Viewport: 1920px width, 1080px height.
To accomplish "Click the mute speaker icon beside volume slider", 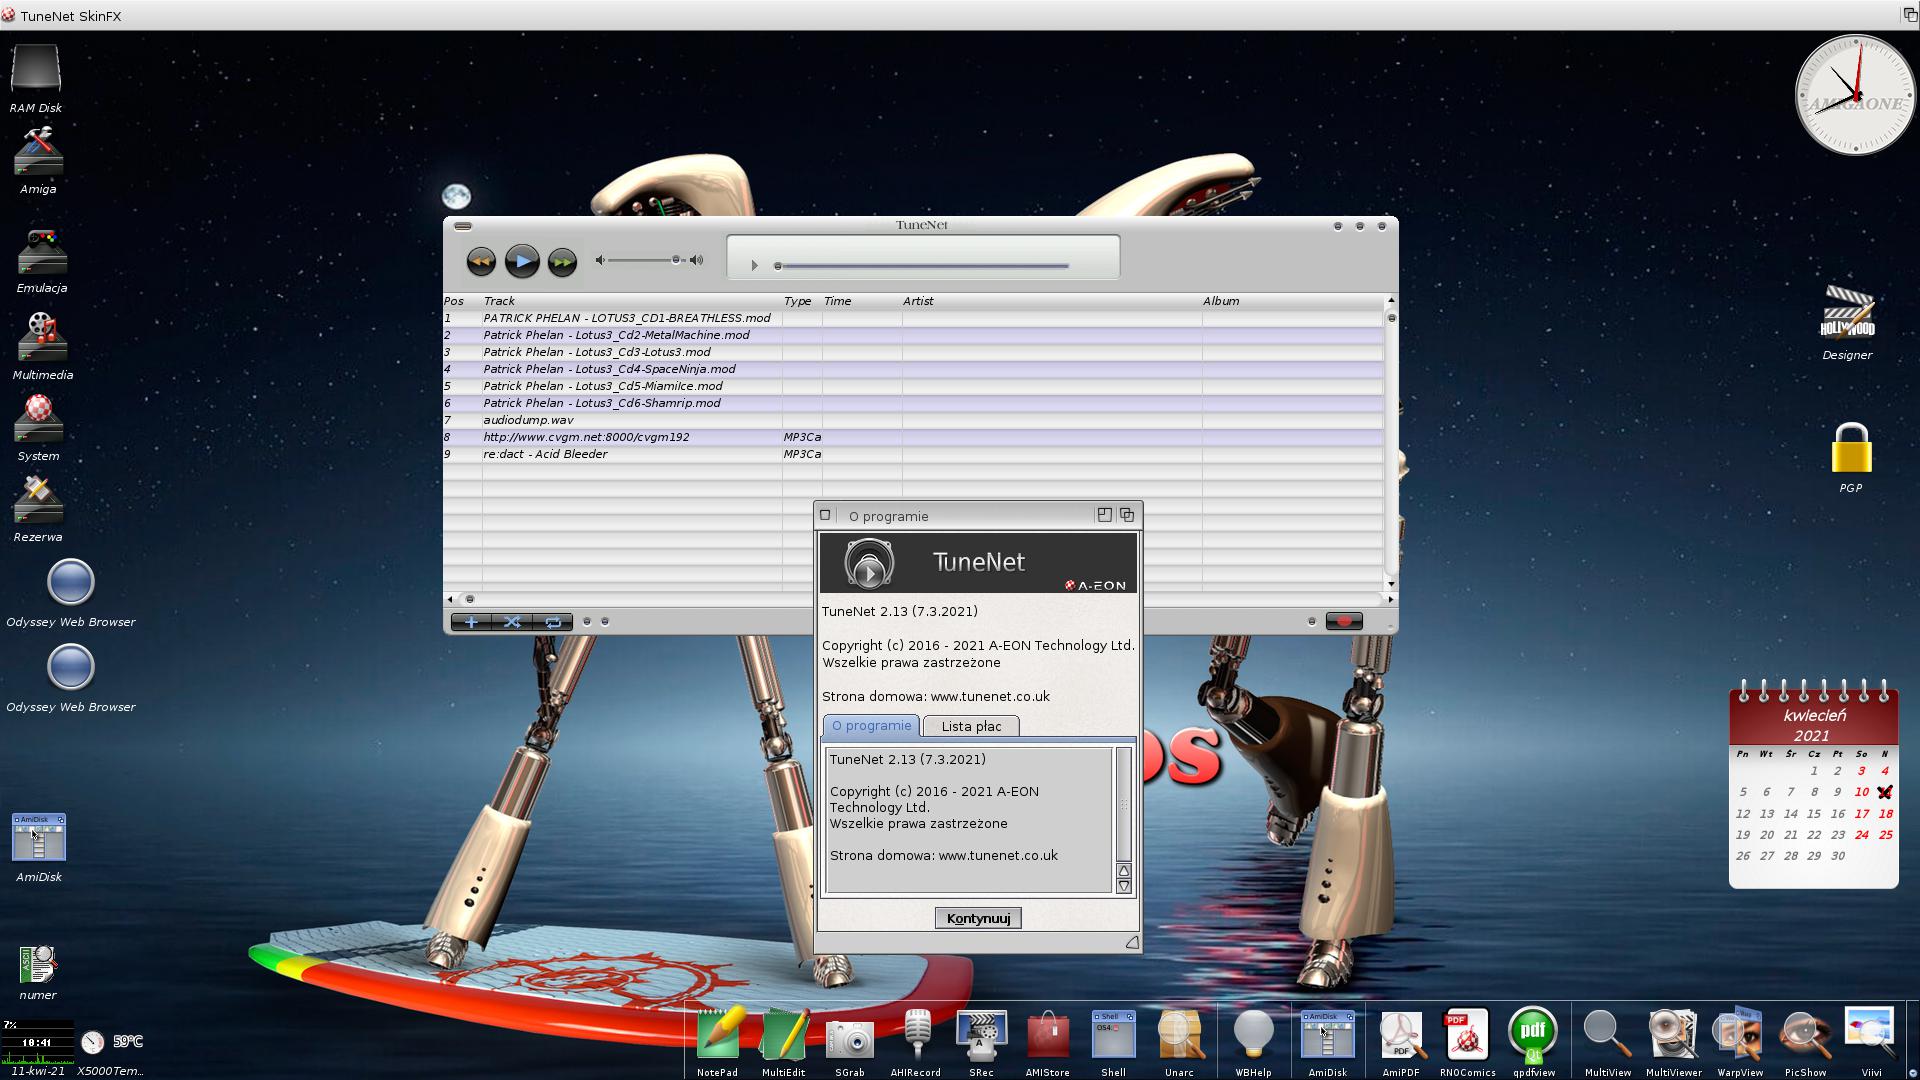I will click(x=600, y=260).
